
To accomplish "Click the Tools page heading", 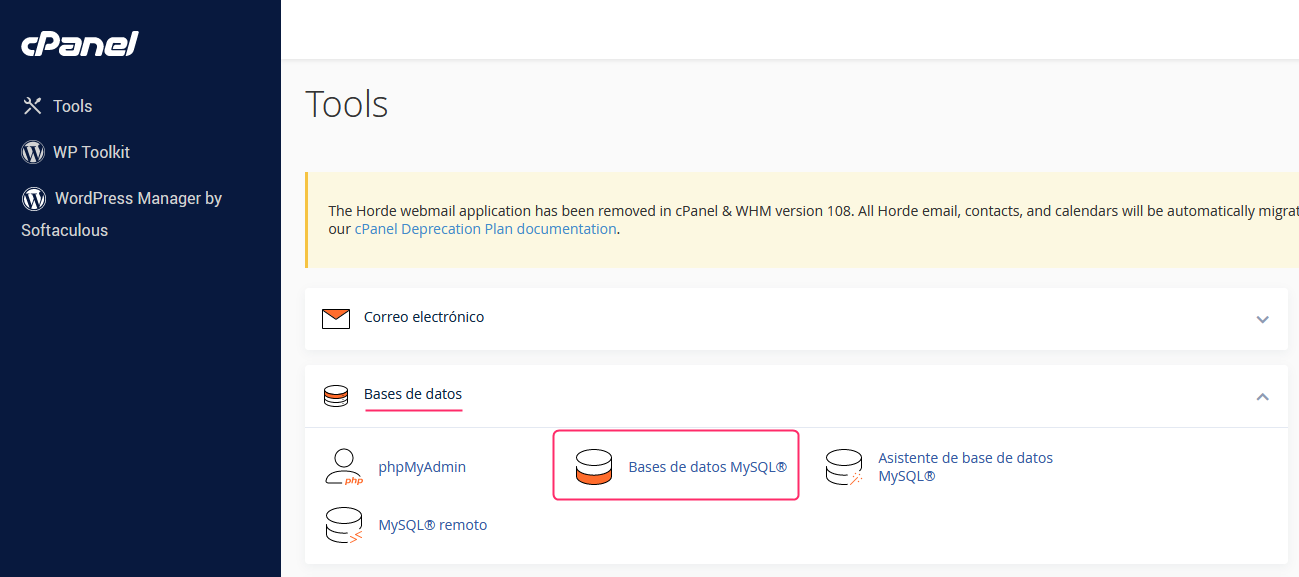I will click(x=346, y=104).
